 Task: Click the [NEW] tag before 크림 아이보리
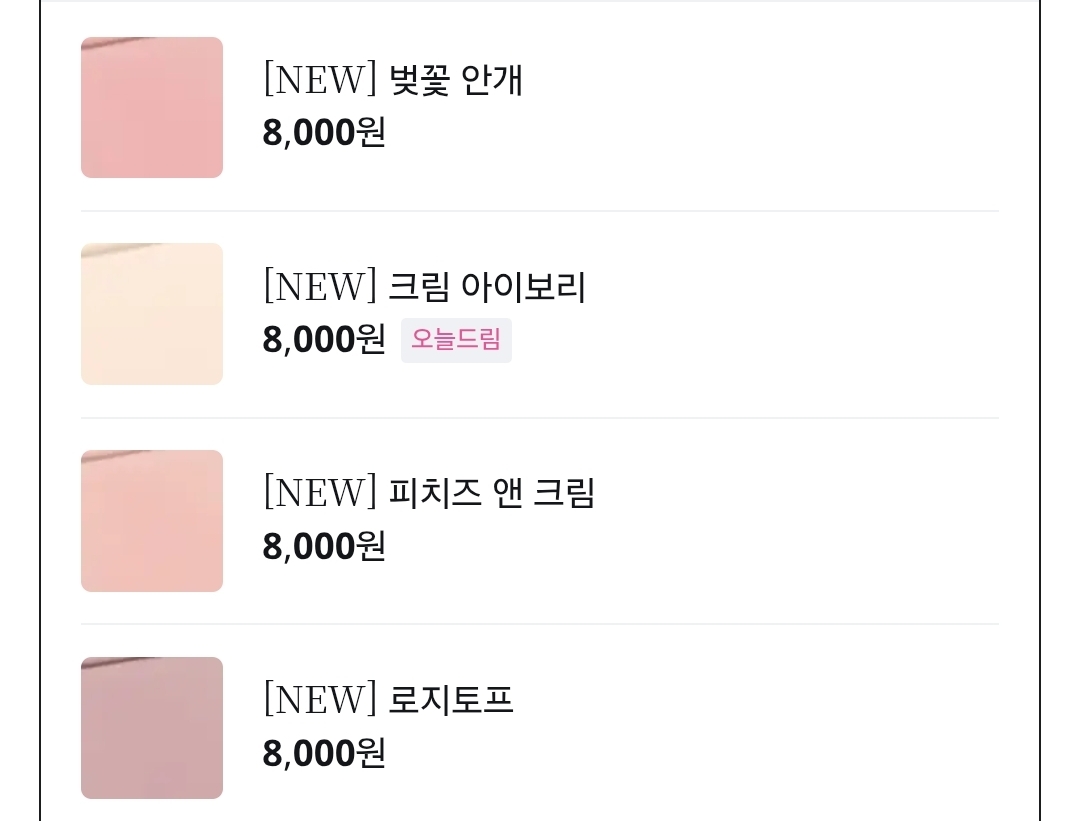tap(320, 287)
